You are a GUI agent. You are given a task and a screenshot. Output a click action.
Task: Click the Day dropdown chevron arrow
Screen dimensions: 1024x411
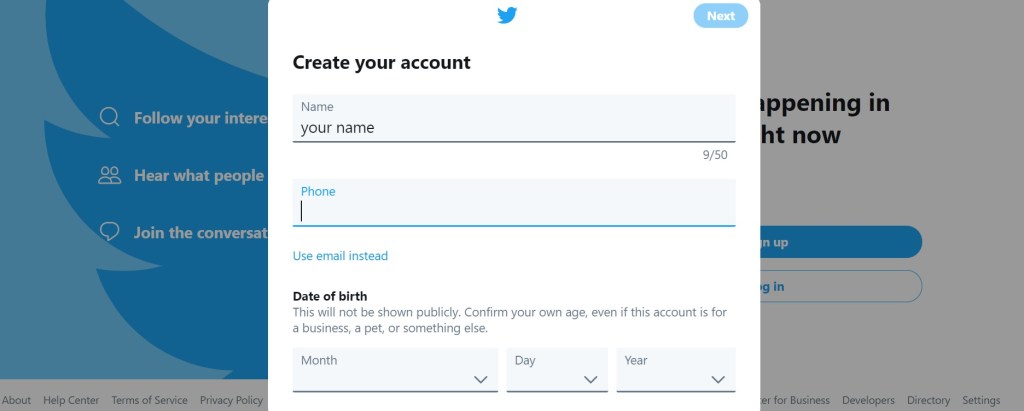[590, 379]
